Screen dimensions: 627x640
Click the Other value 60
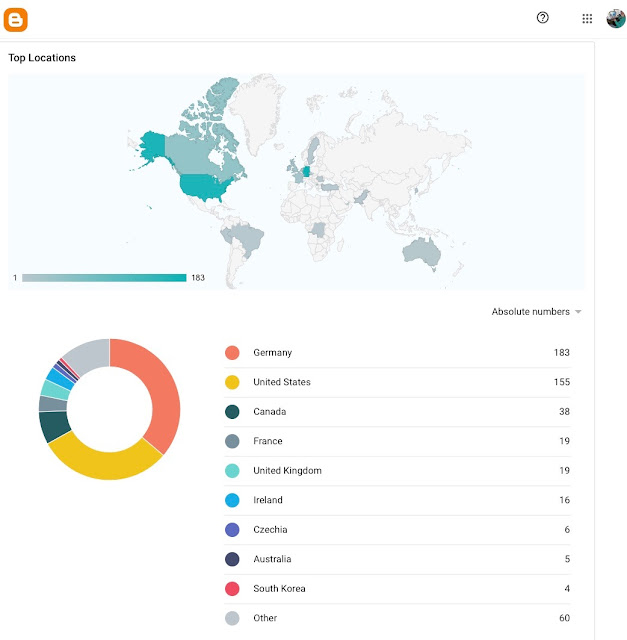click(565, 618)
